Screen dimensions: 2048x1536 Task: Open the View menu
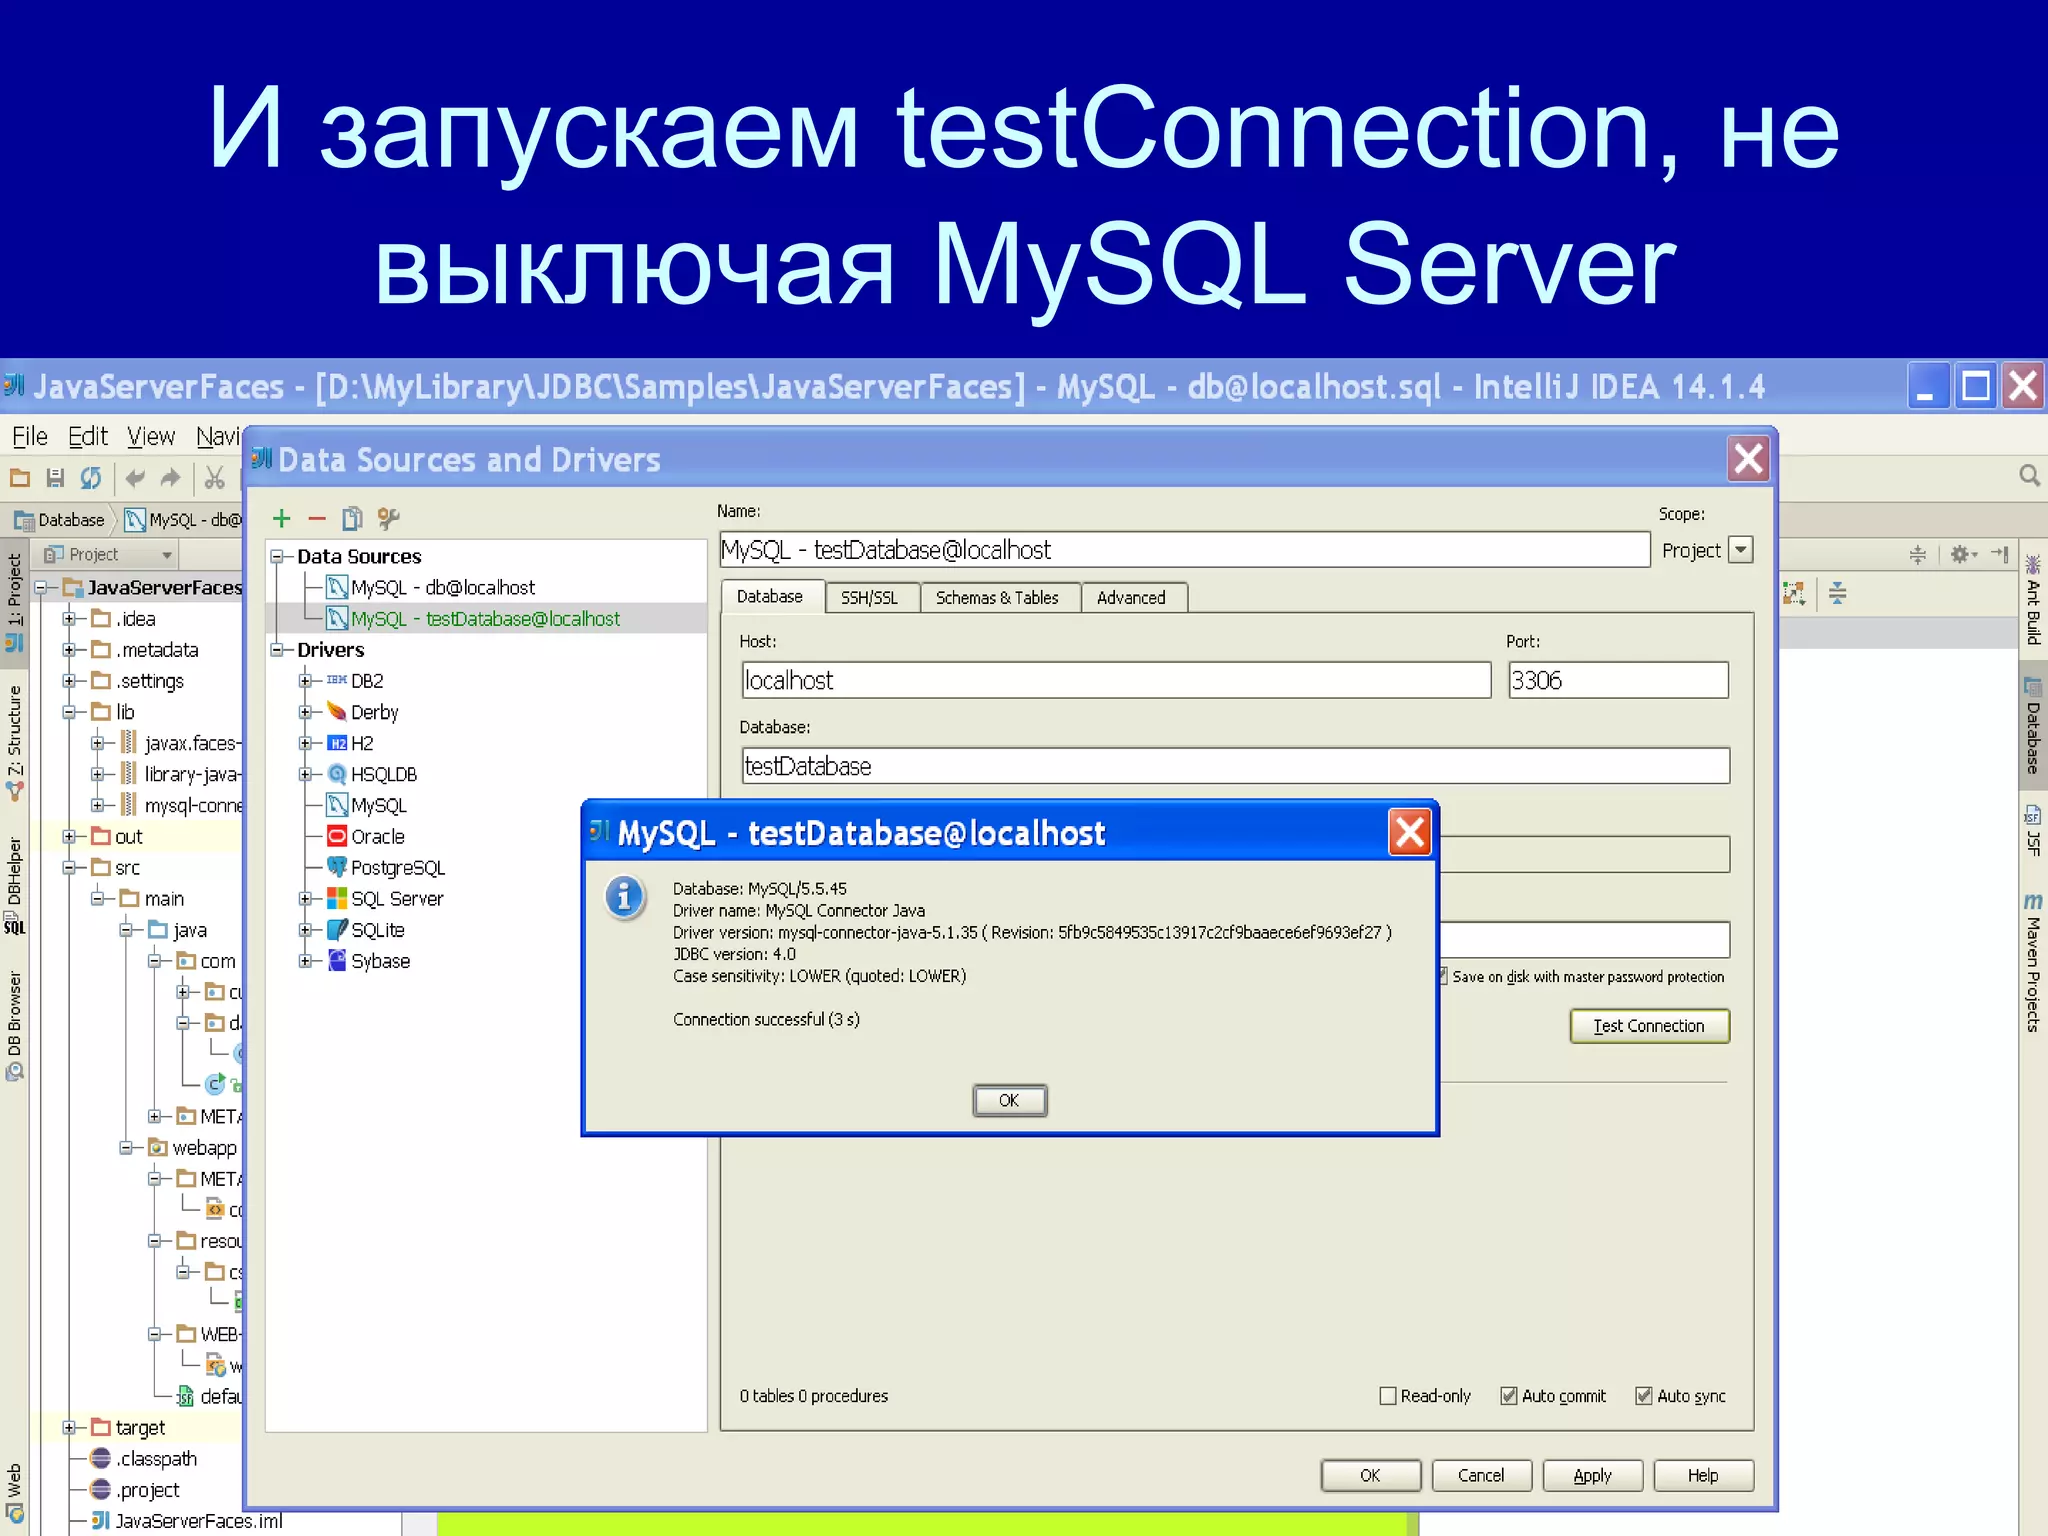click(x=151, y=437)
